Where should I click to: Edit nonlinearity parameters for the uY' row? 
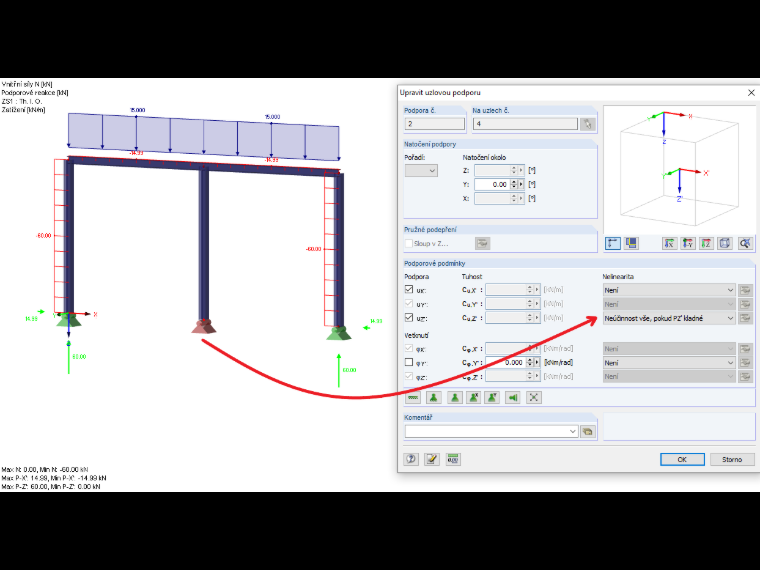(x=745, y=304)
